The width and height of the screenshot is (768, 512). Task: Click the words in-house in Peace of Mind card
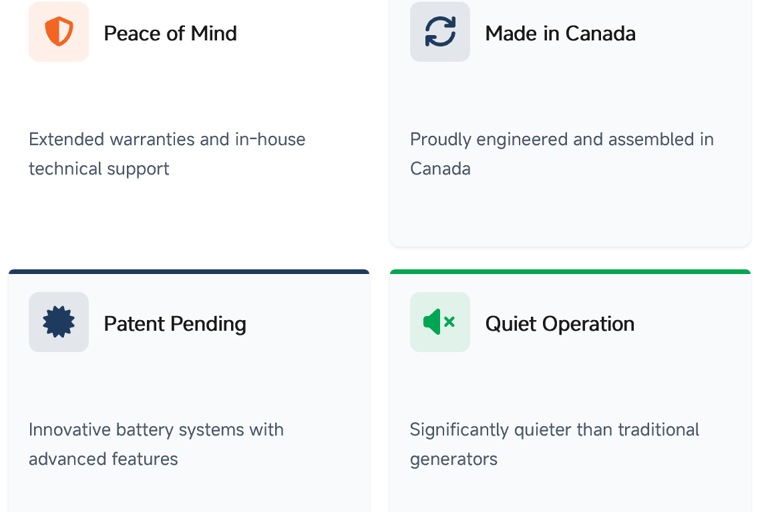click(x=270, y=139)
